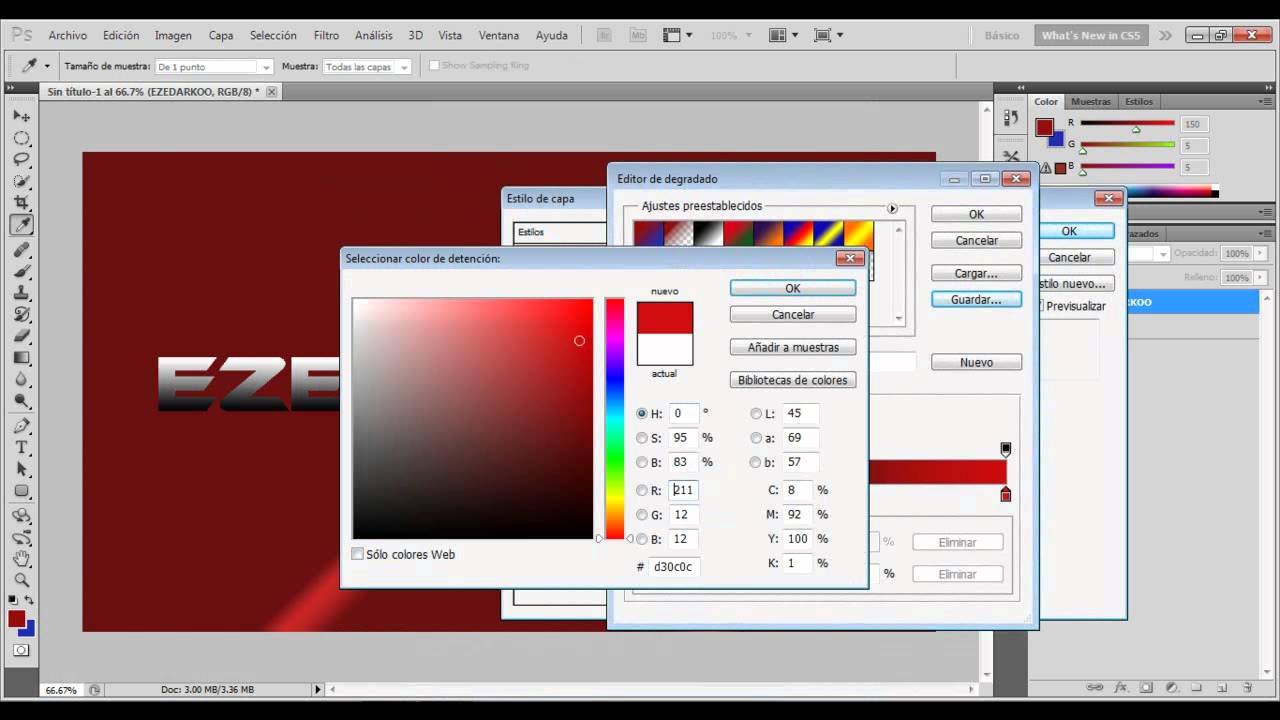Toggle Quick Mask mode icon
Screen dimensions: 1280x720
(21, 651)
